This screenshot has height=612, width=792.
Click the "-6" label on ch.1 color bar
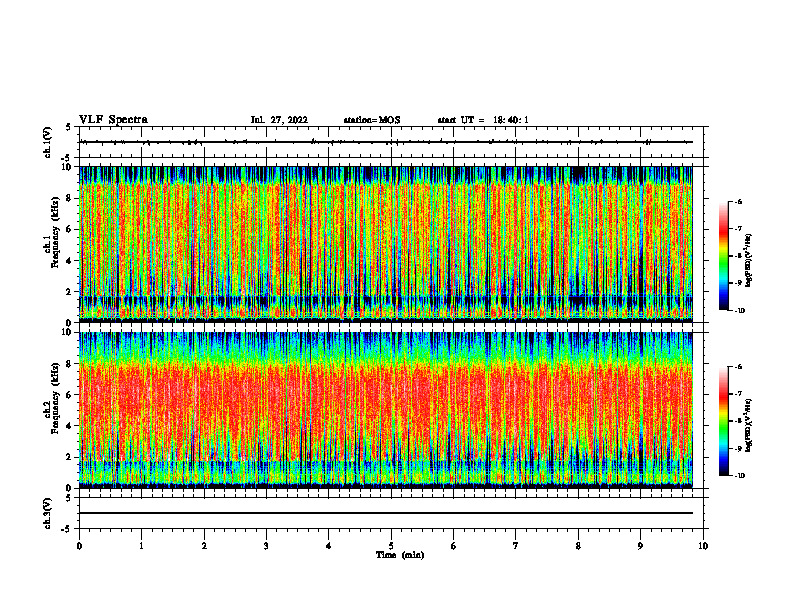click(738, 201)
